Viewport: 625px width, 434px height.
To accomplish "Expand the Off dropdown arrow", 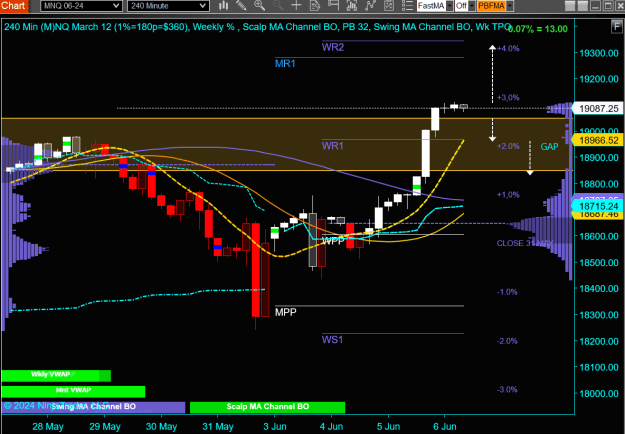I will tap(472, 6).
